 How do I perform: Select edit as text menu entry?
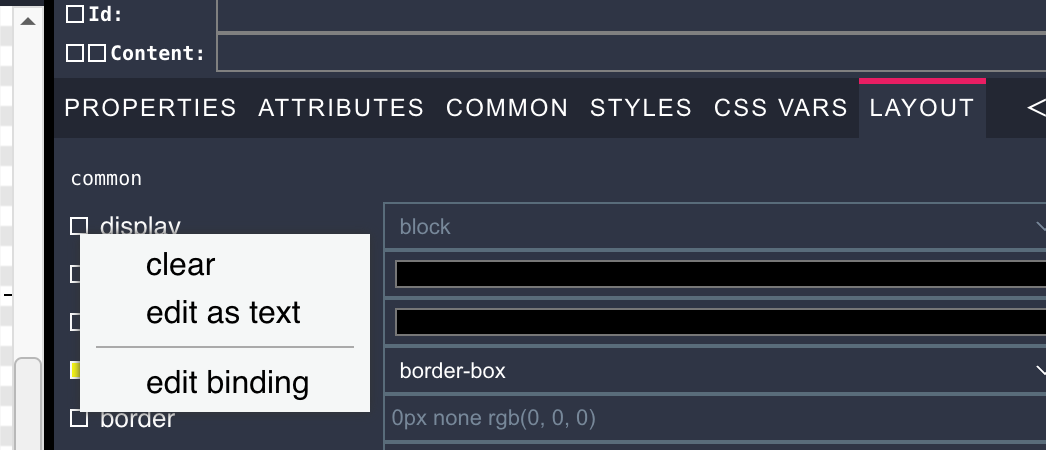pyautogui.click(x=223, y=313)
